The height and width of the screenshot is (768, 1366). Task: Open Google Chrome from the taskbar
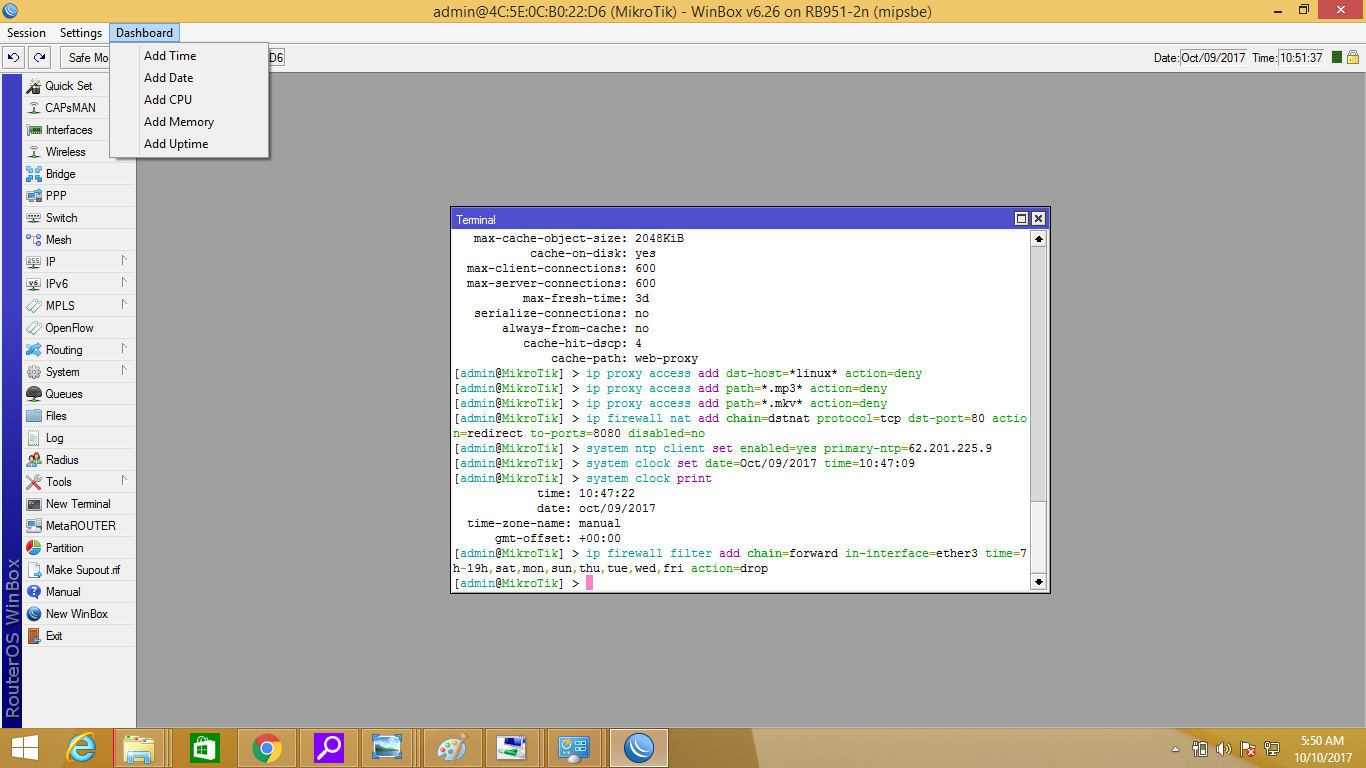(266, 748)
